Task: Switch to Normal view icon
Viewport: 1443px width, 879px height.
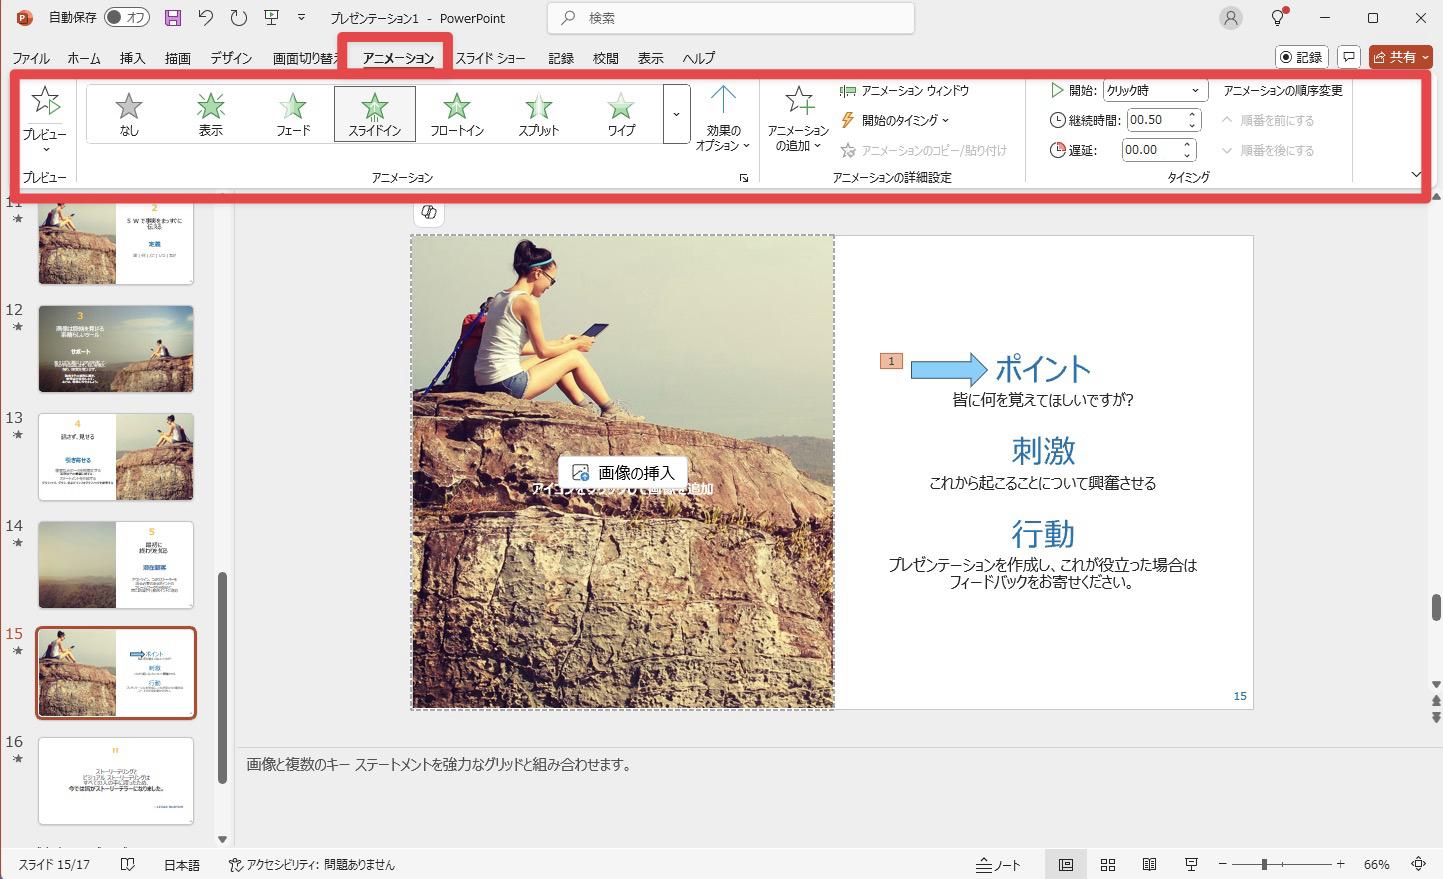Action: coord(1066,864)
